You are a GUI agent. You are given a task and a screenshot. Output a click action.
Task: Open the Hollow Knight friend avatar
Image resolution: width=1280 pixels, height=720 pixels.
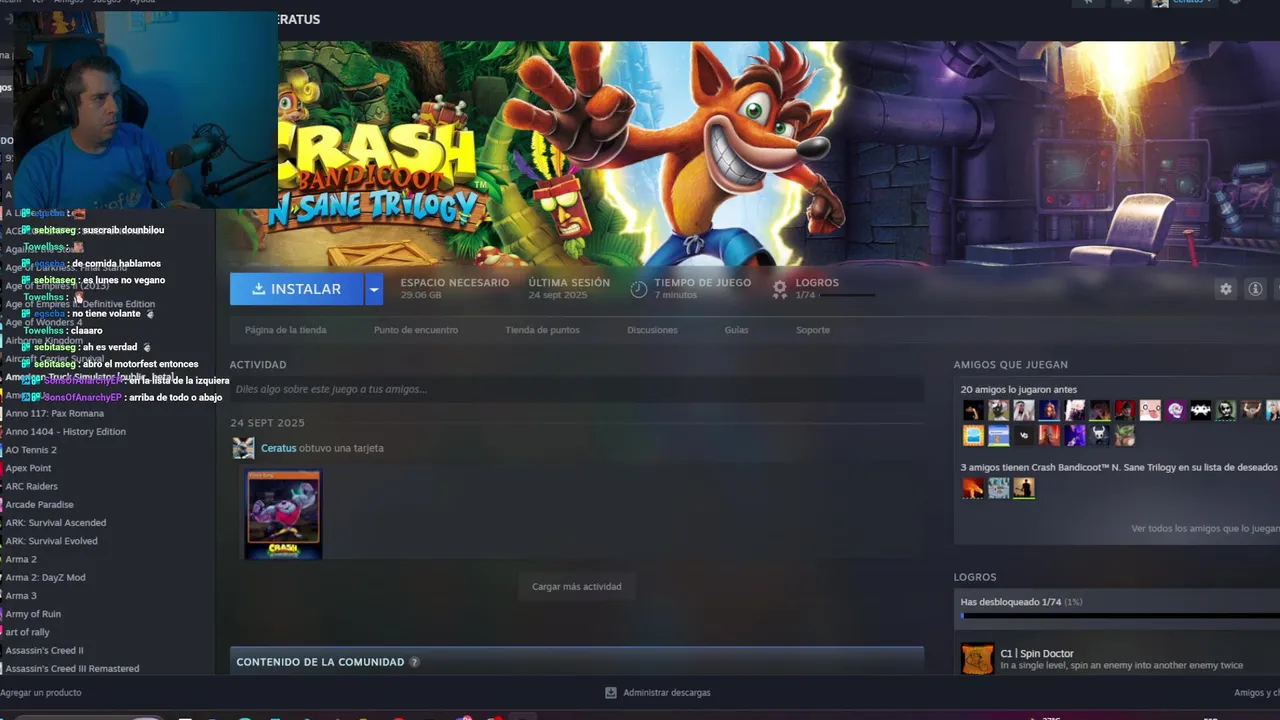pyautogui.click(x=1100, y=435)
